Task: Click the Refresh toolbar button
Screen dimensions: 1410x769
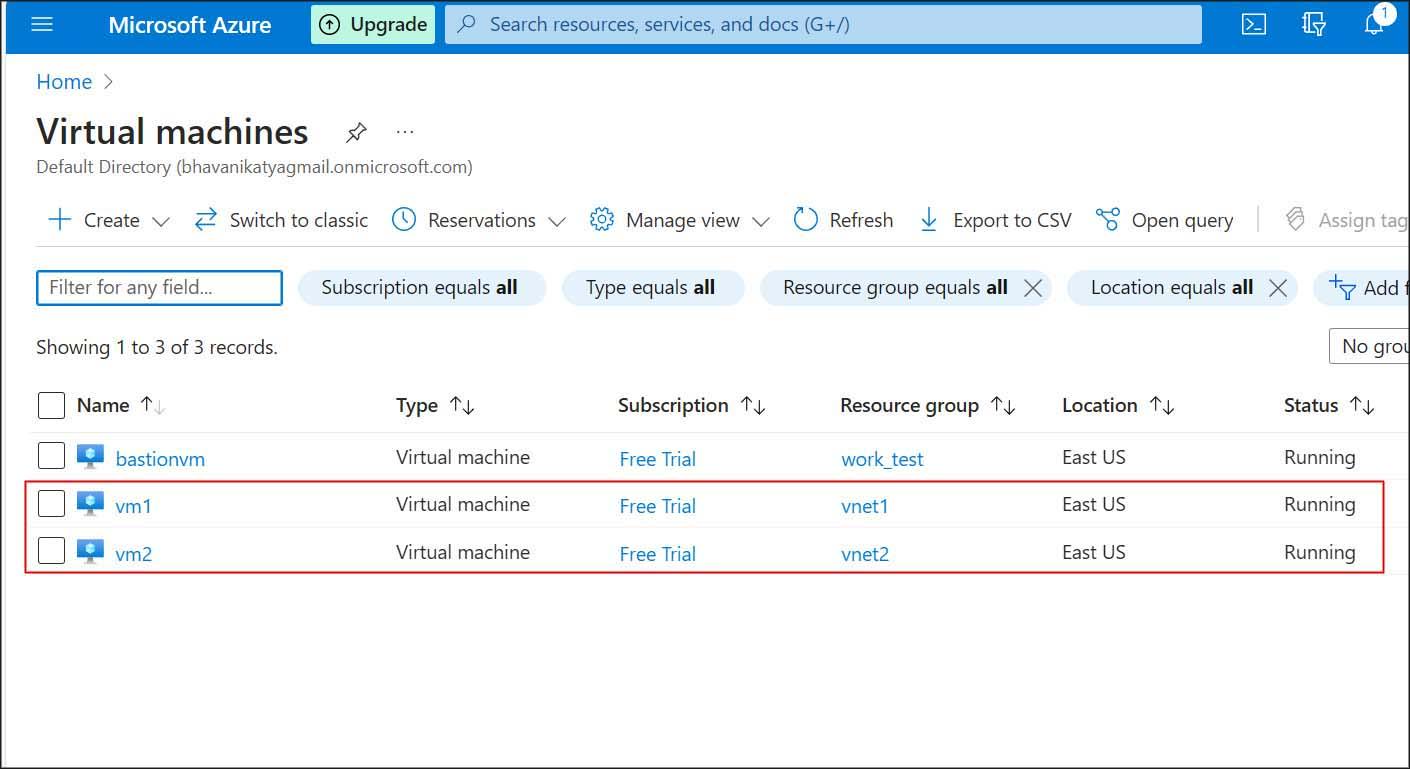Action: (843, 220)
